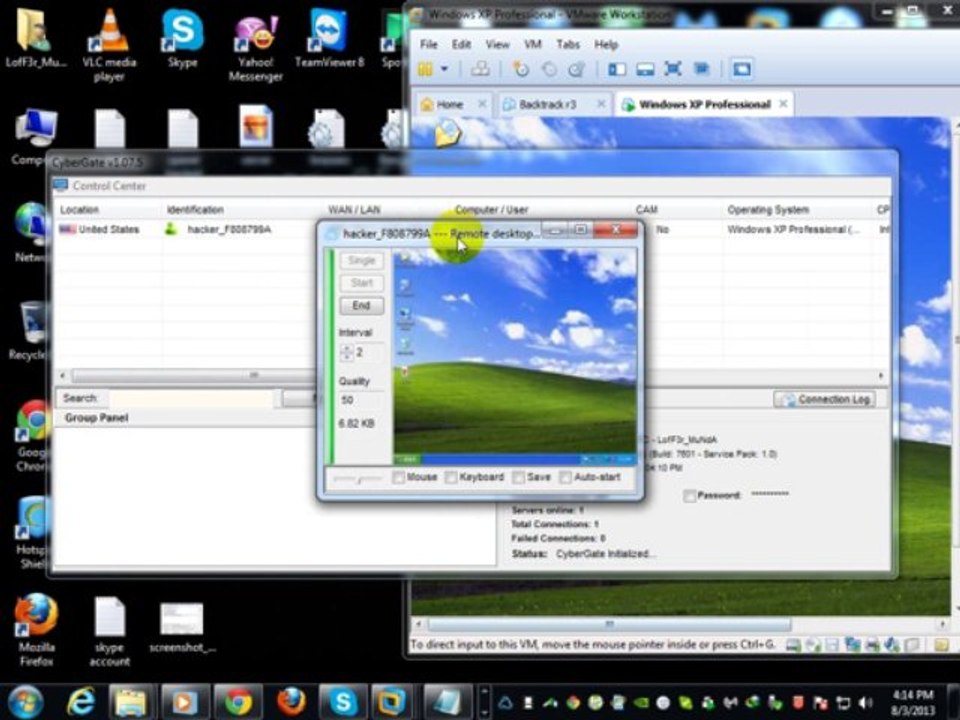
Task: Click the VMware snapshot take icon
Action: (521, 69)
